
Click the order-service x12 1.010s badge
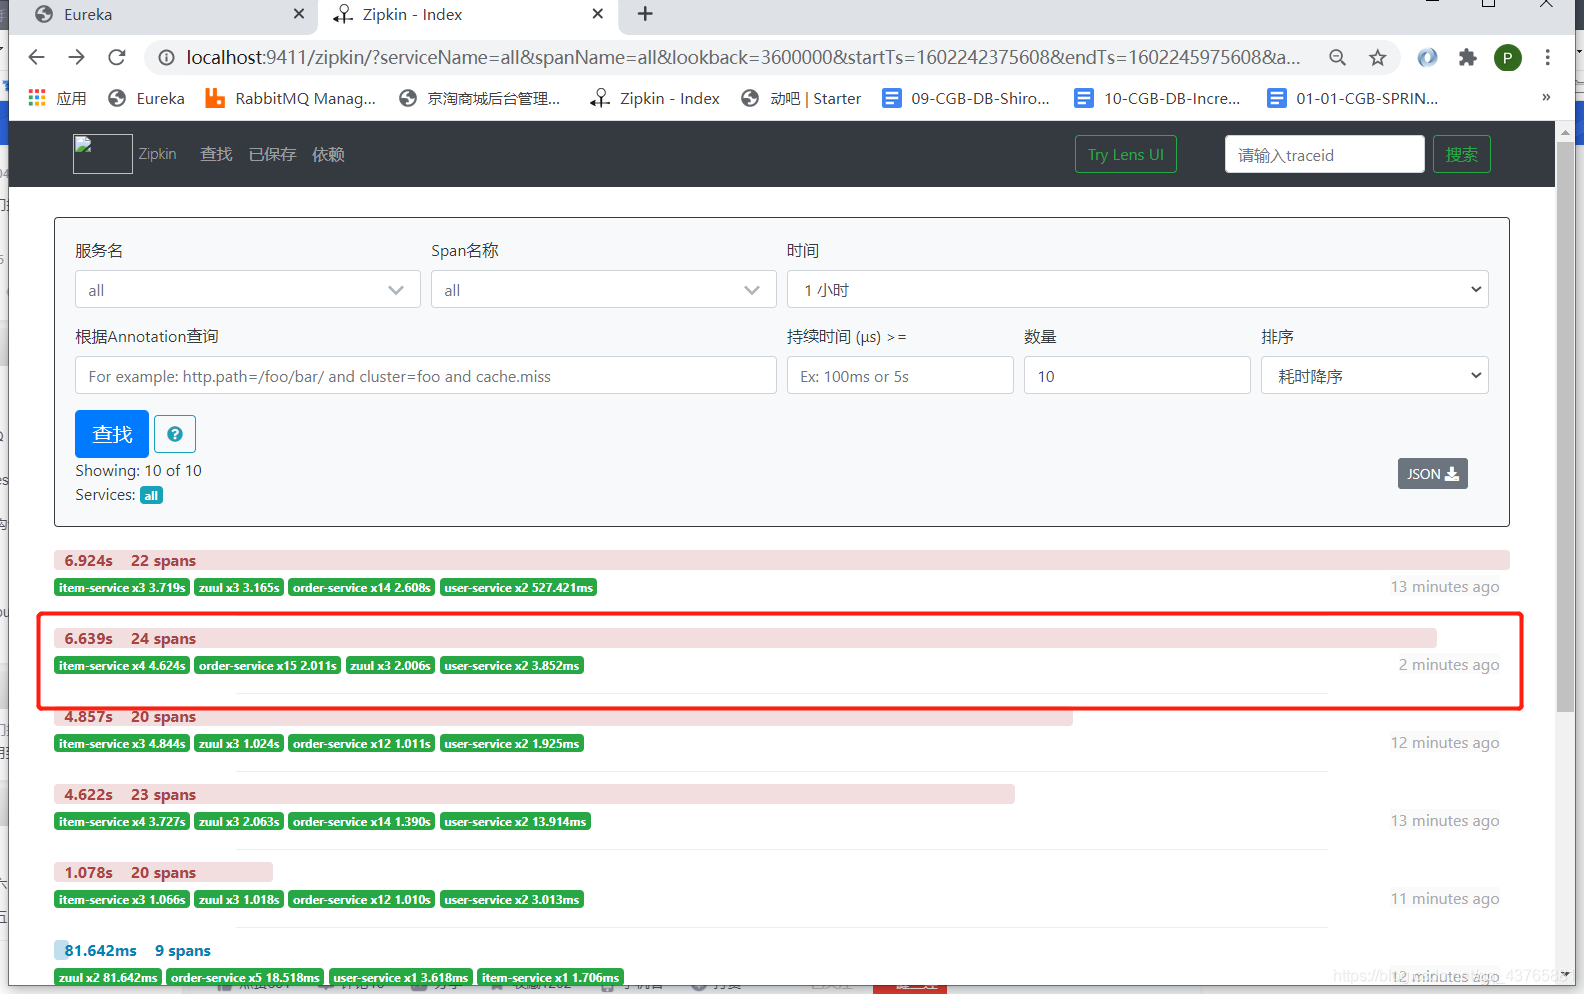click(x=362, y=899)
